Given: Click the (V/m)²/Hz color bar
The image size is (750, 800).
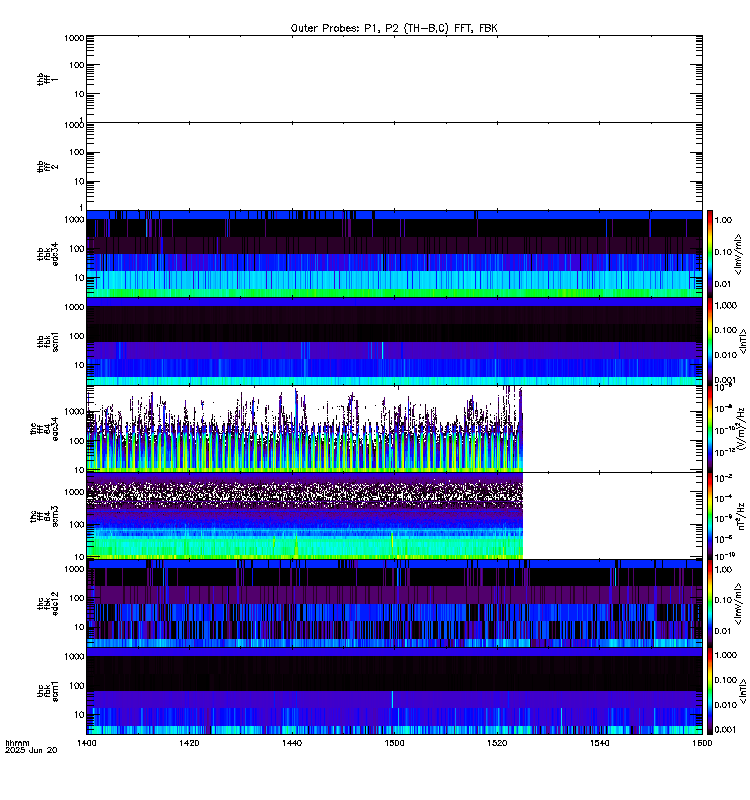Looking at the screenshot, I should coord(710,429).
